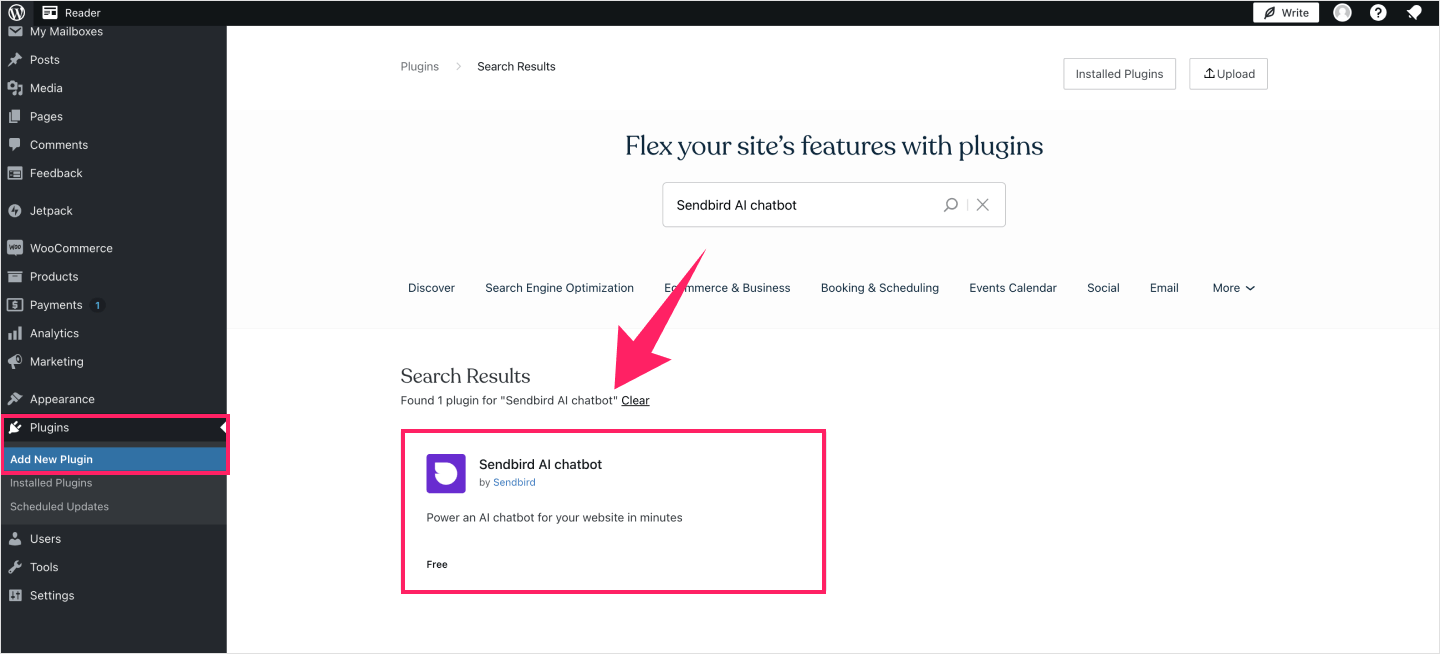The image size is (1440, 654).
Task: Click the Plugins plug icon
Action: point(15,427)
